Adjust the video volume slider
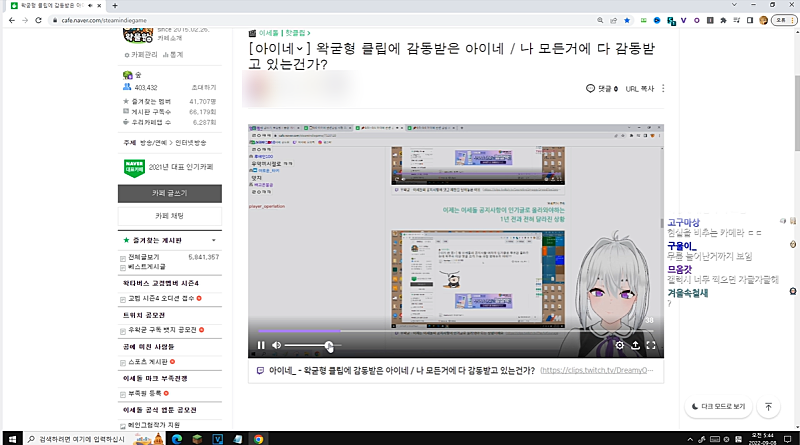 pos(312,345)
